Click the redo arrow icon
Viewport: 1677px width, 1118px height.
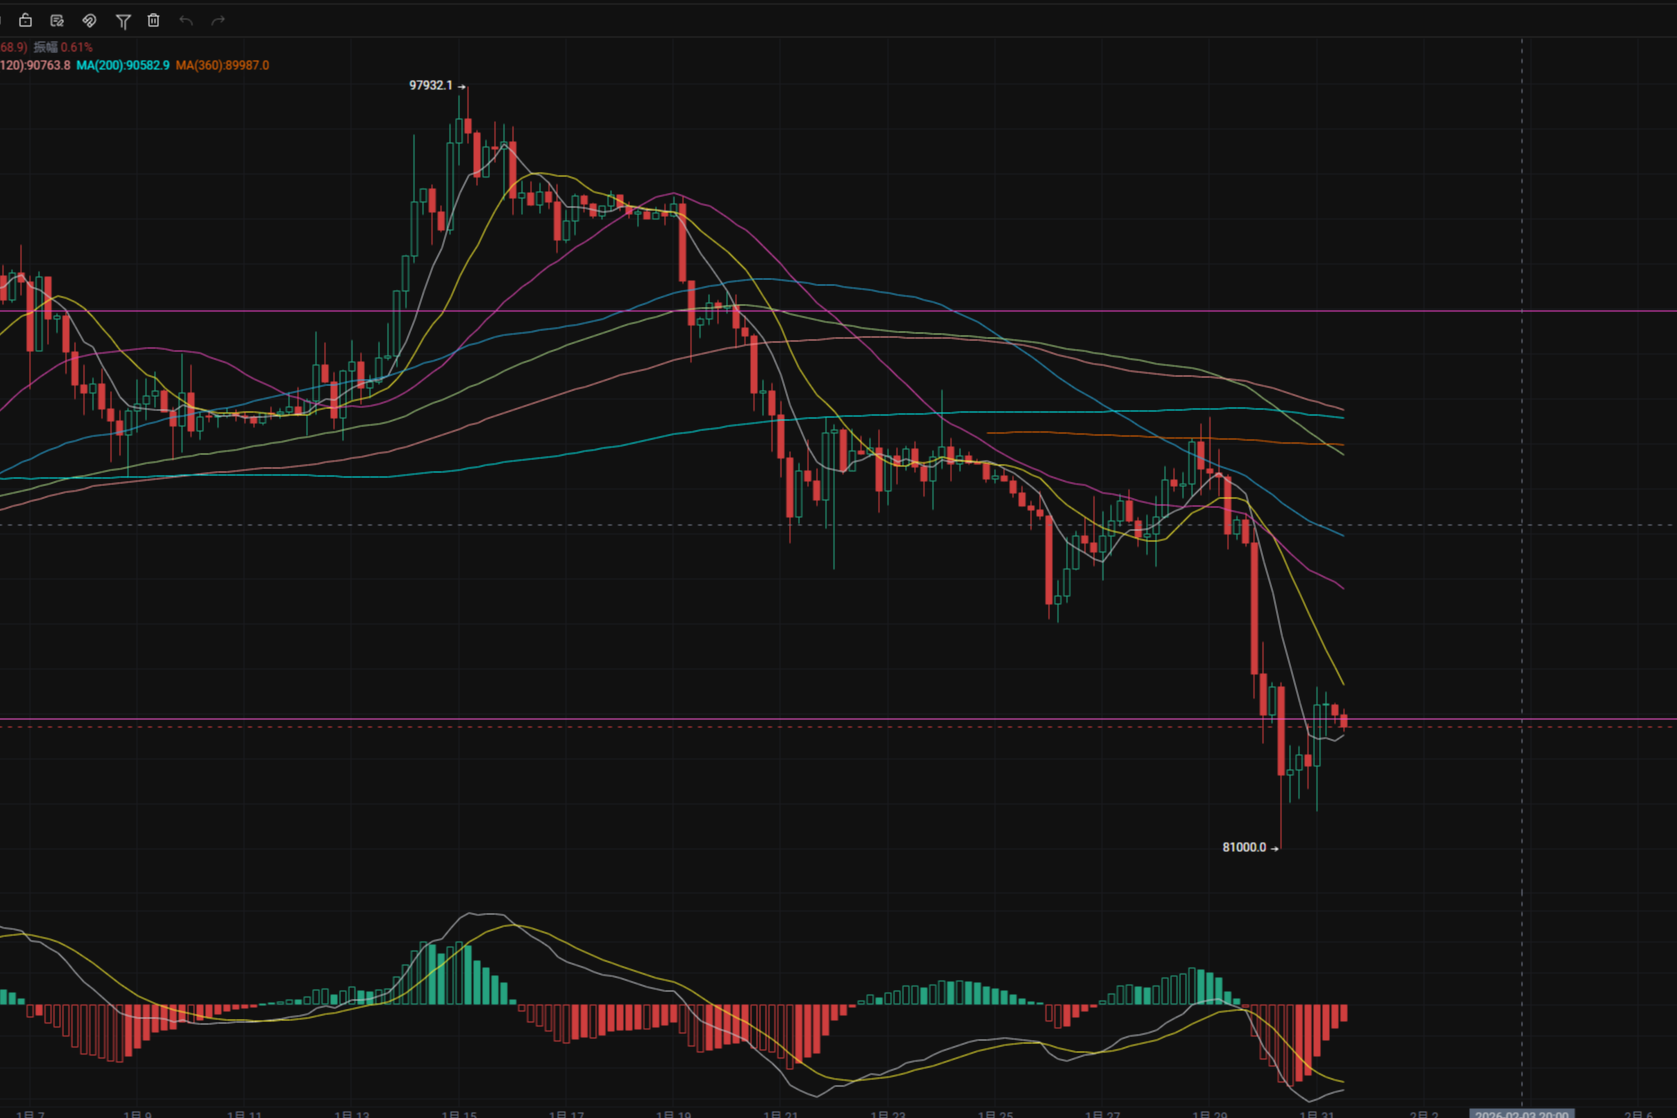218,20
